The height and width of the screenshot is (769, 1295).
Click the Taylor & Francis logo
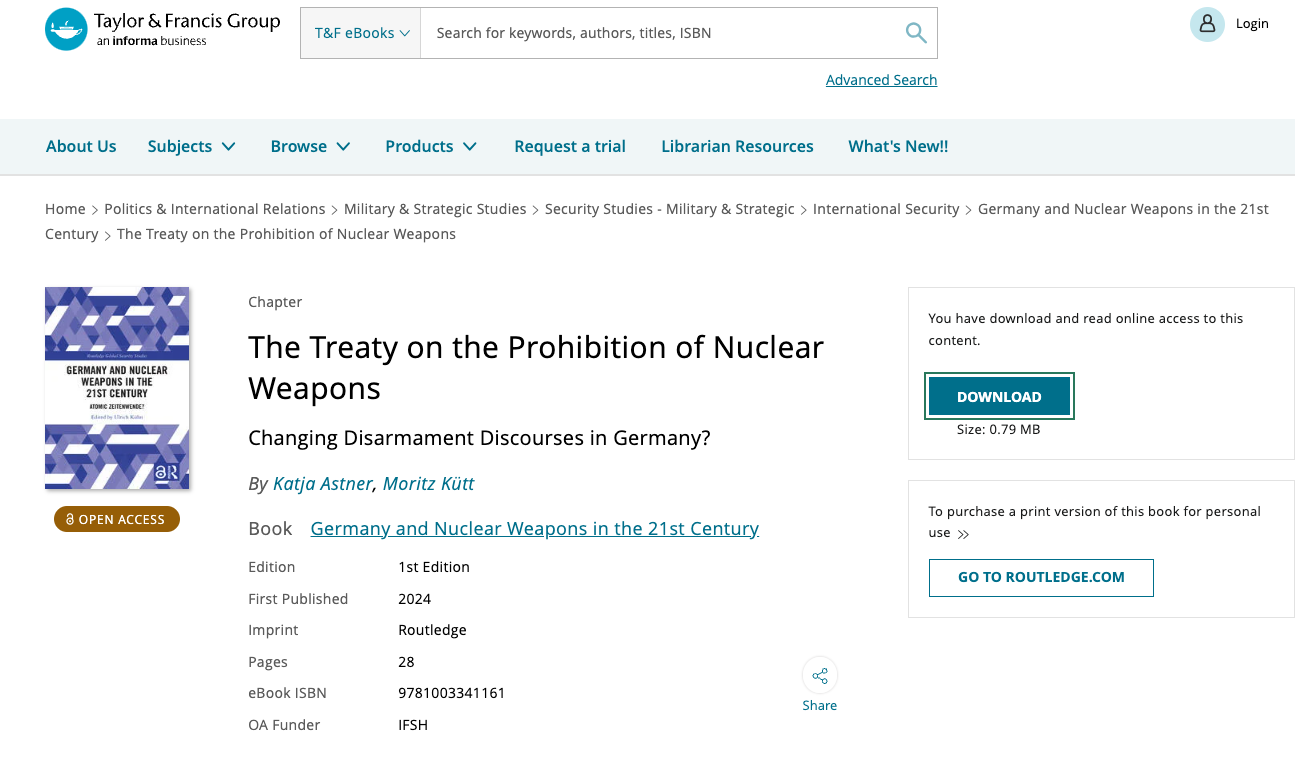163,29
